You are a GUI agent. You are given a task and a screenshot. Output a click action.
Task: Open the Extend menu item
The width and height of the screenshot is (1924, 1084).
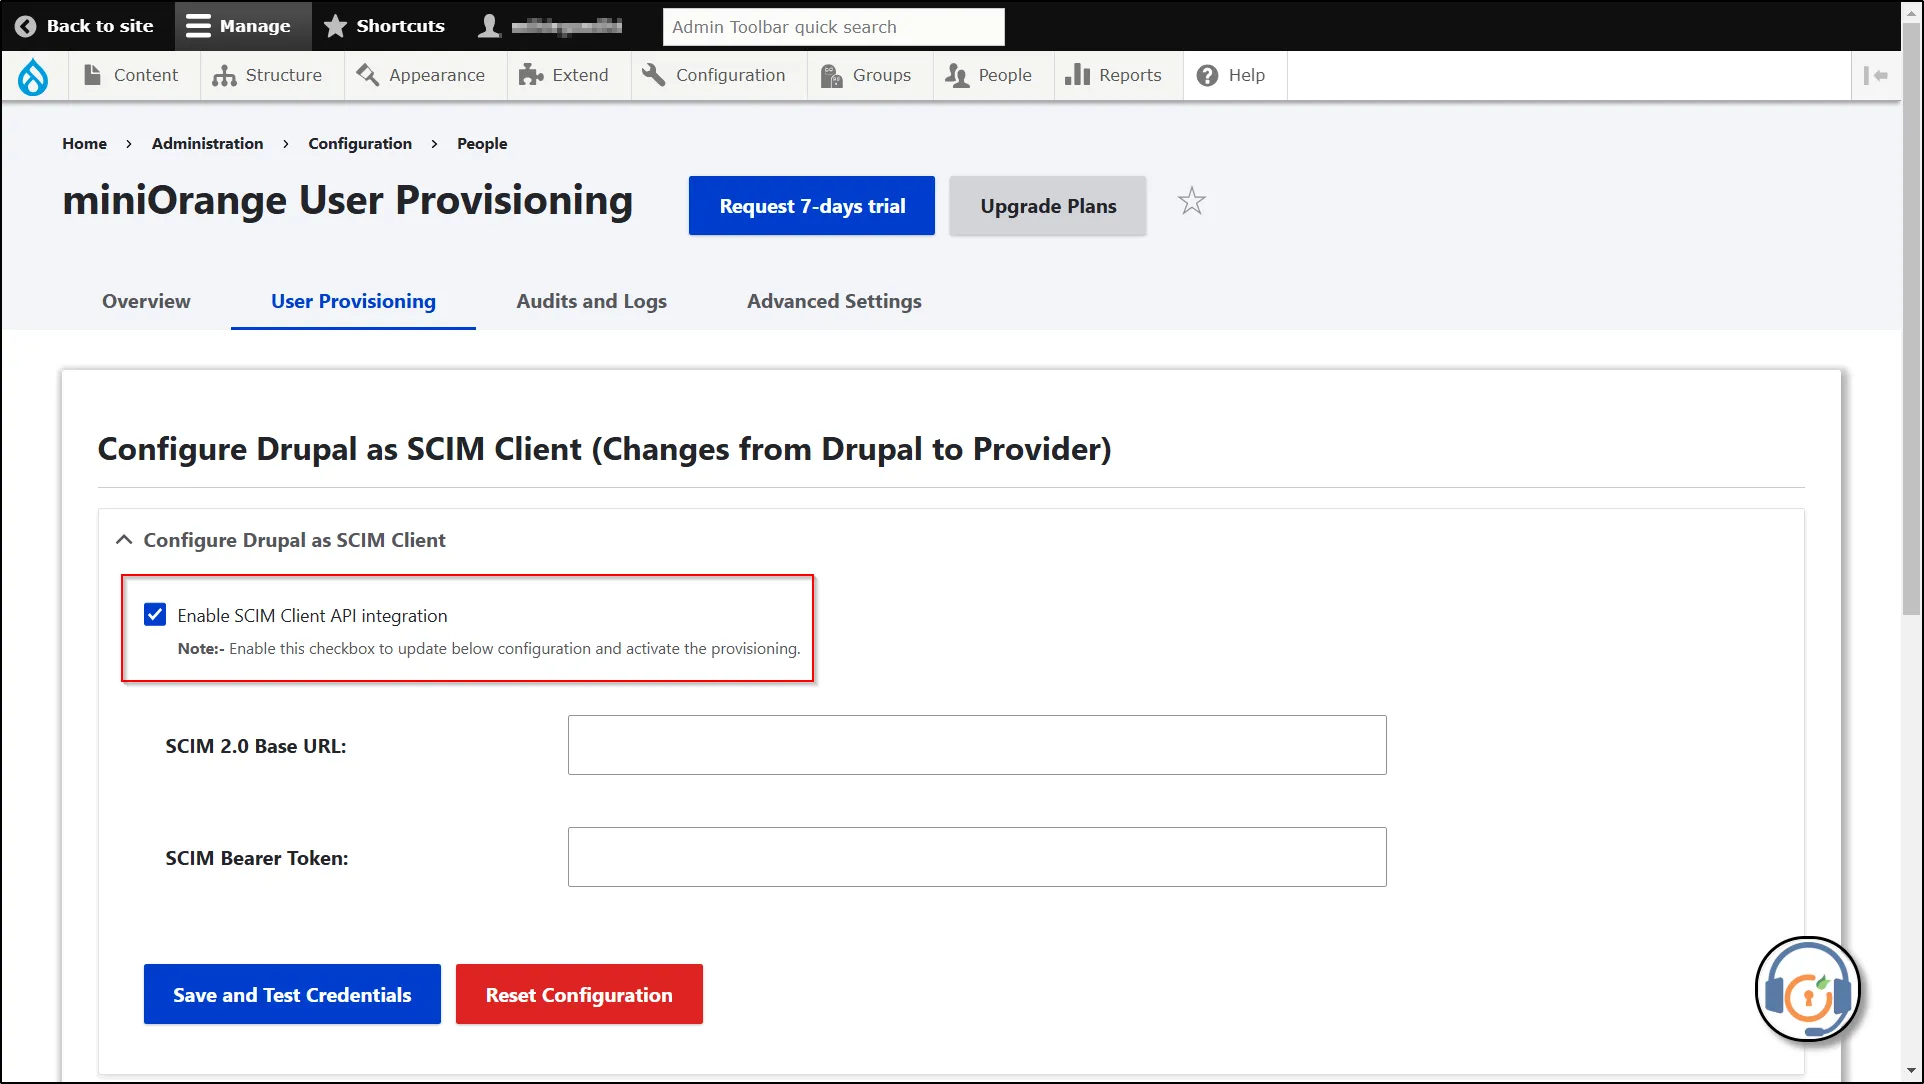coord(569,75)
